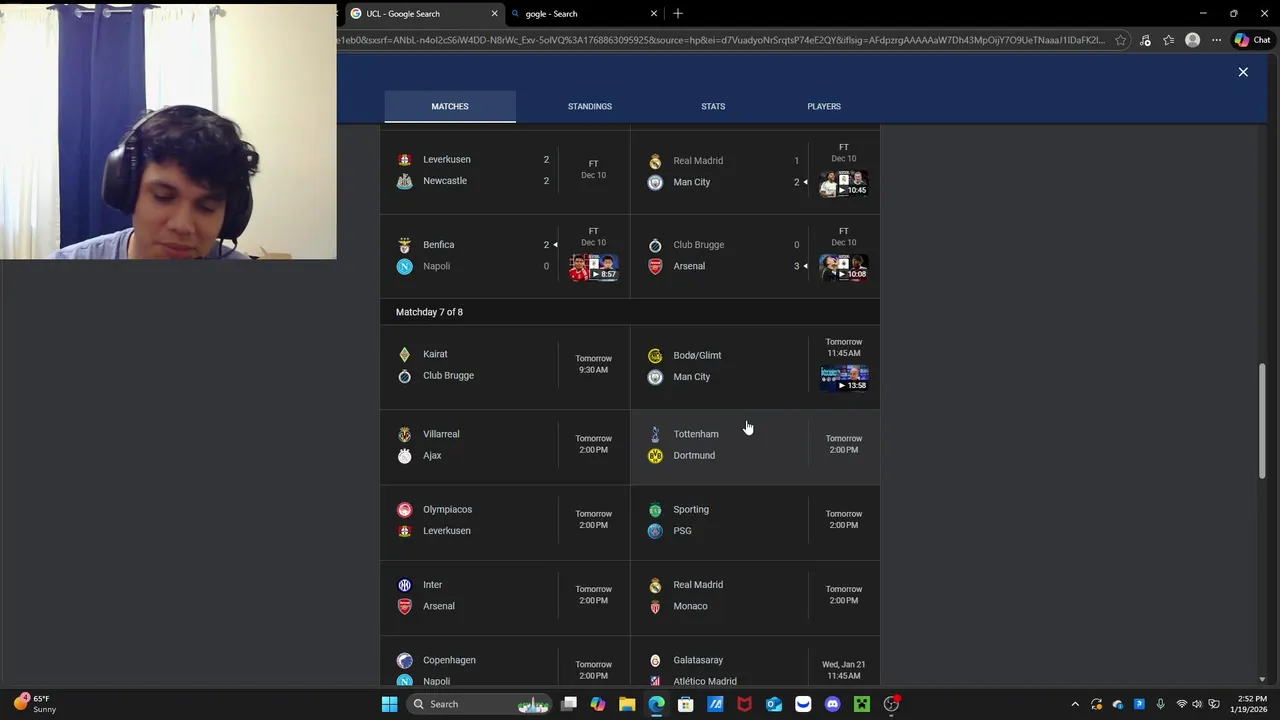The width and height of the screenshot is (1280, 720).
Task: Switch to the Standings tab
Action: click(x=590, y=106)
